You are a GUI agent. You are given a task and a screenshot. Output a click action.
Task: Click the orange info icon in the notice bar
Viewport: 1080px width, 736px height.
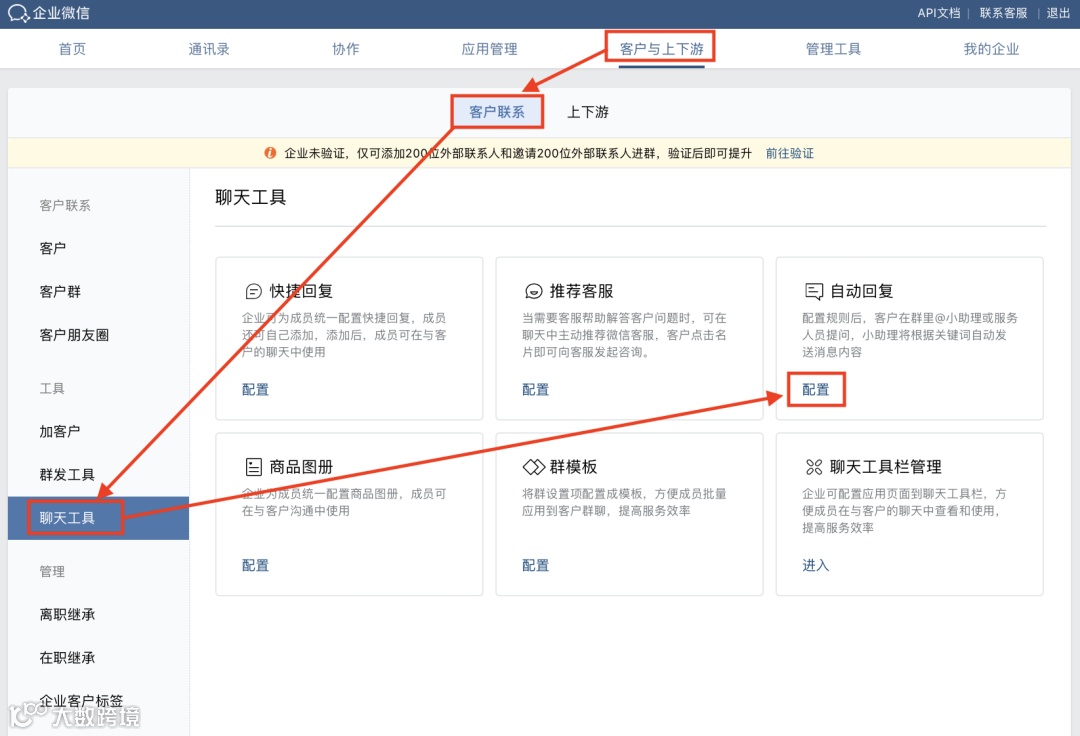click(x=270, y=153)
